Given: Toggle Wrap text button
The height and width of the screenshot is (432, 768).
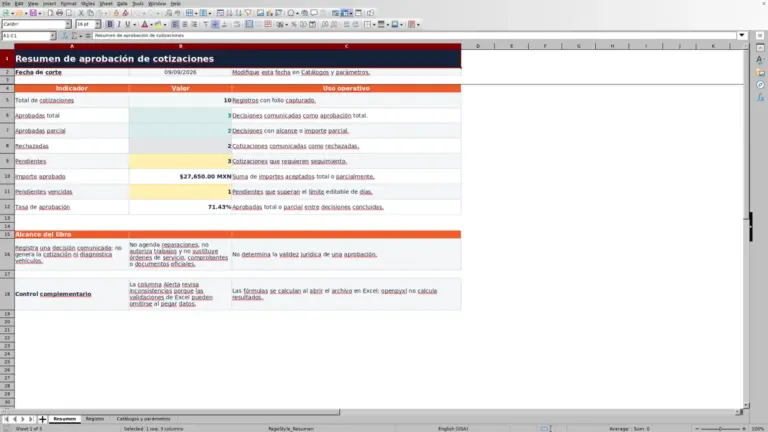Looking at the screenshot, I should [237, 24].
